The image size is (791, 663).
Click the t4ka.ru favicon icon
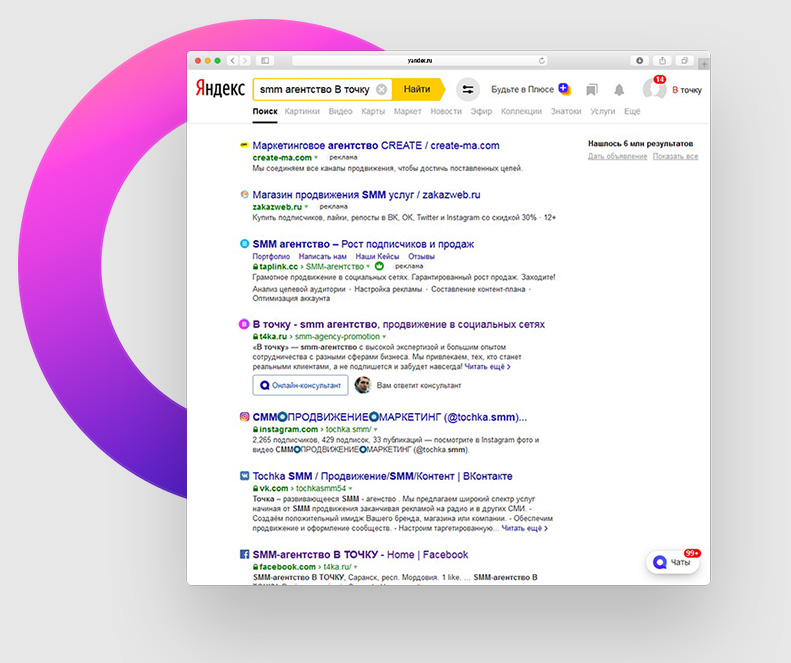tap(244, 324)
